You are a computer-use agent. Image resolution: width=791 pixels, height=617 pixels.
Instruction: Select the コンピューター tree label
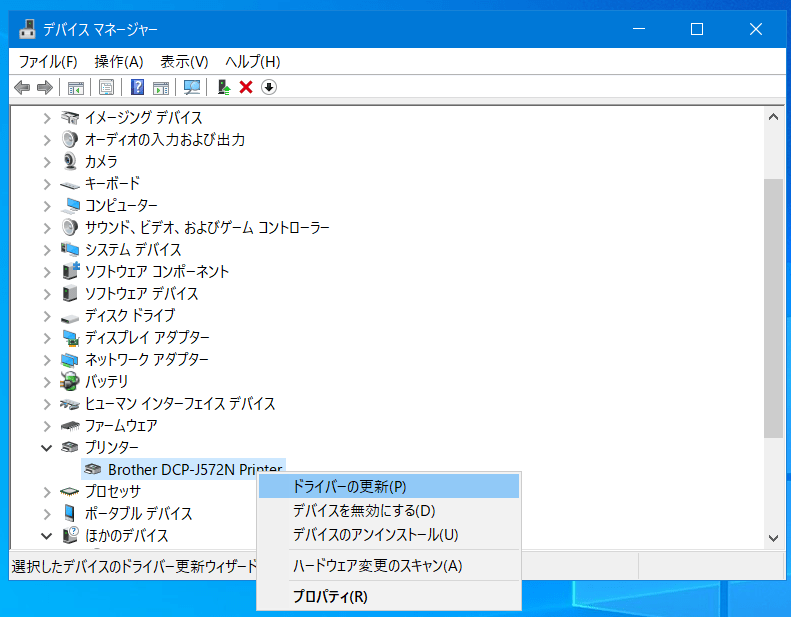(121, 206)
